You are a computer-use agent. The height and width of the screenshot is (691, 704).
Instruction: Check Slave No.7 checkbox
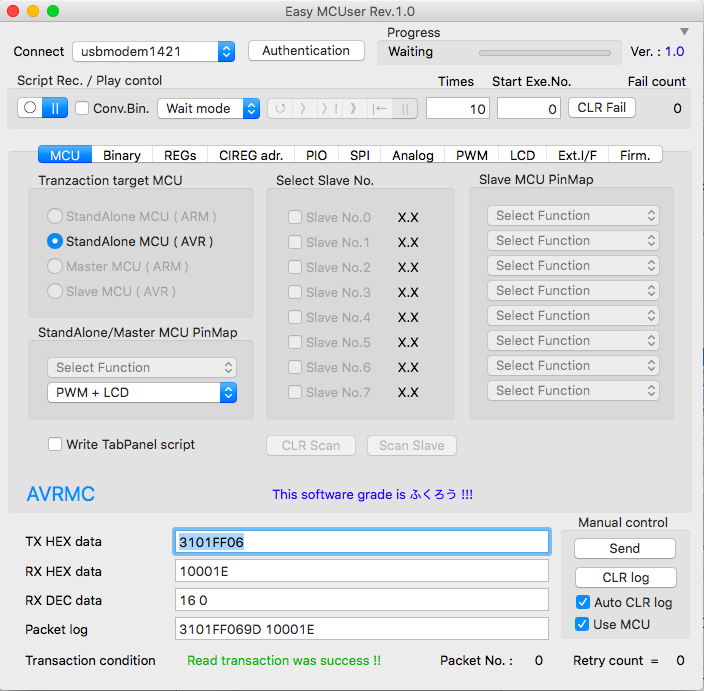(295, 392)
